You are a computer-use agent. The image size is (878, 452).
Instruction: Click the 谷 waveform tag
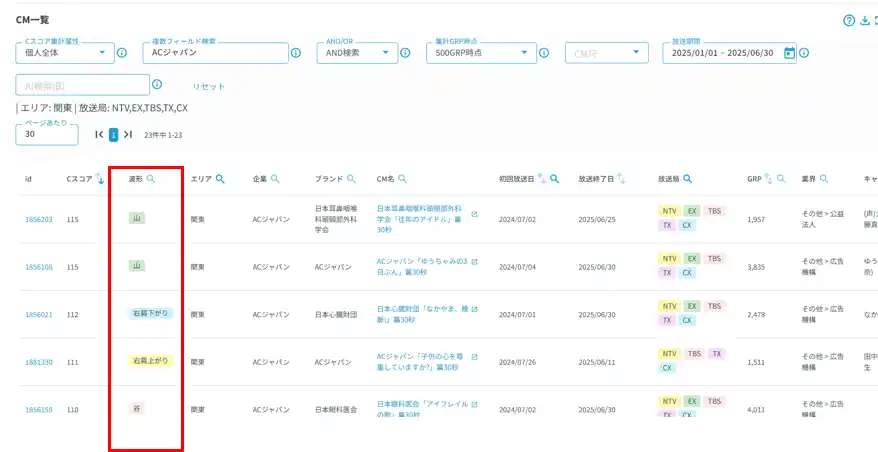pos(136,408)
